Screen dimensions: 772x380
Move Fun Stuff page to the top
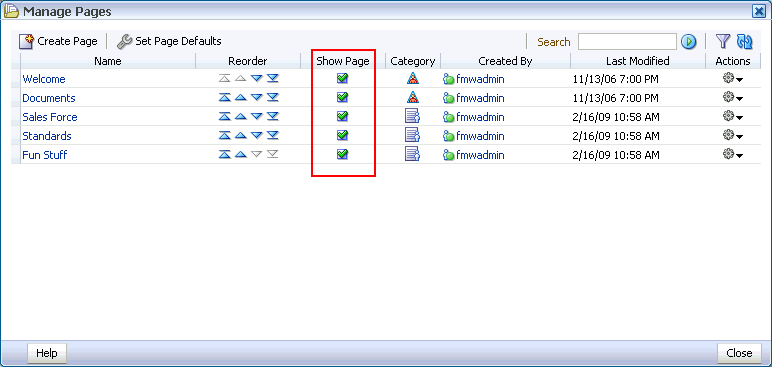pyautogui.click(x=225, y=155)
